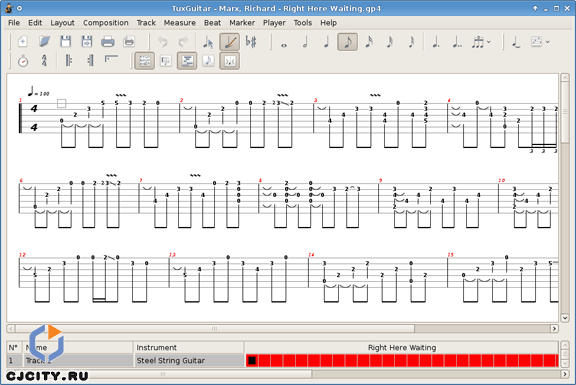
Task: Toggle the score notation display icon
Action: (x=208, y=61)
